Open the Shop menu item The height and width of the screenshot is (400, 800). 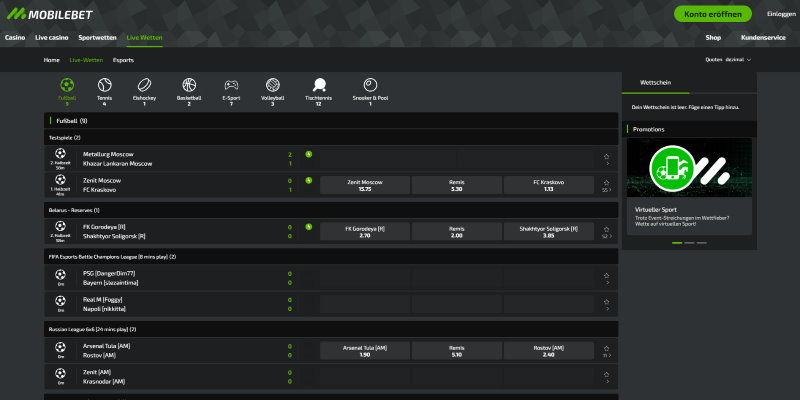point(713,38)
